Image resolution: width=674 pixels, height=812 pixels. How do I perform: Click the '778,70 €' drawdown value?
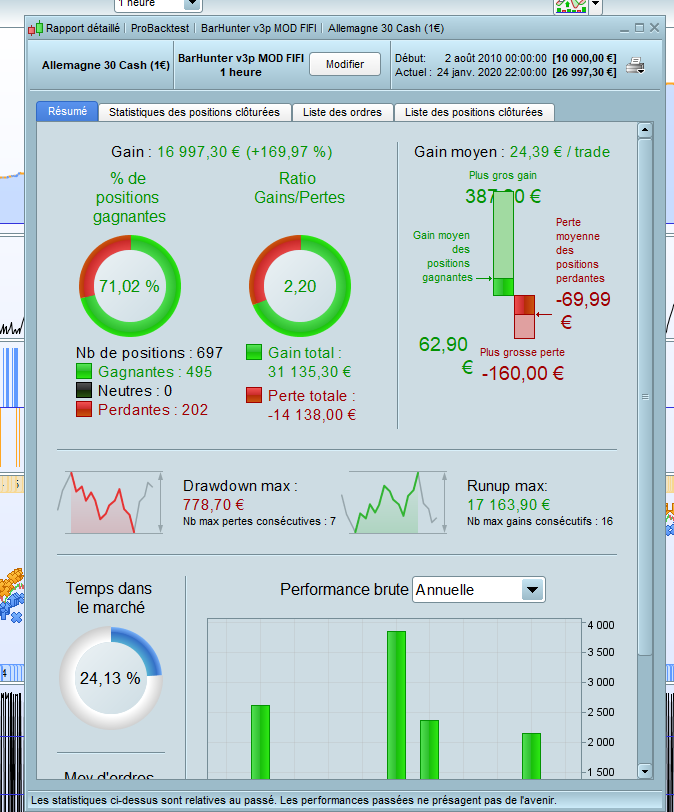tap(213, 504)
